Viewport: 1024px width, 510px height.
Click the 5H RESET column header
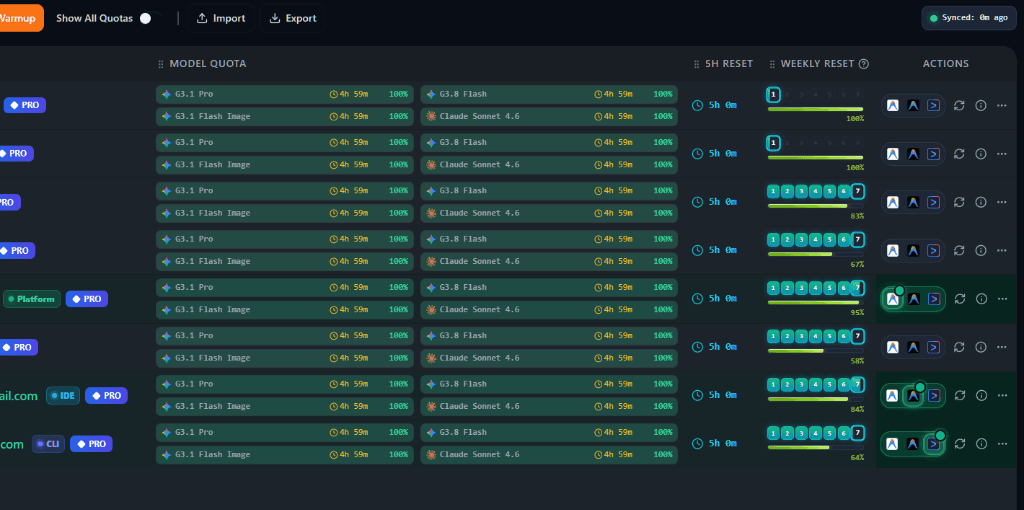[729, 64]
